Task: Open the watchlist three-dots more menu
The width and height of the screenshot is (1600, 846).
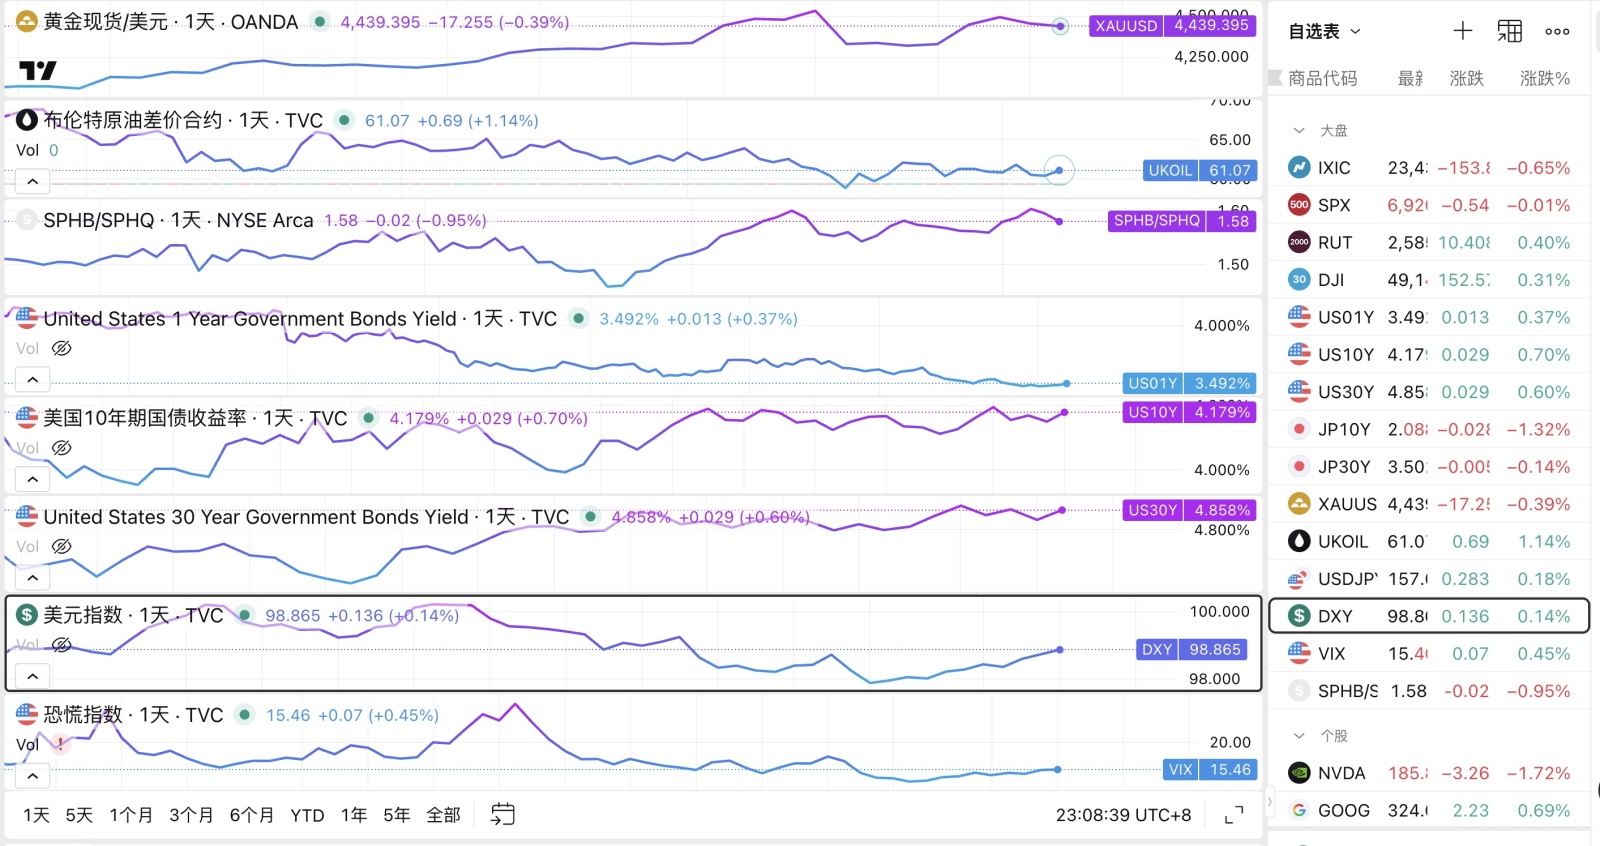Action: point(1557,31)
